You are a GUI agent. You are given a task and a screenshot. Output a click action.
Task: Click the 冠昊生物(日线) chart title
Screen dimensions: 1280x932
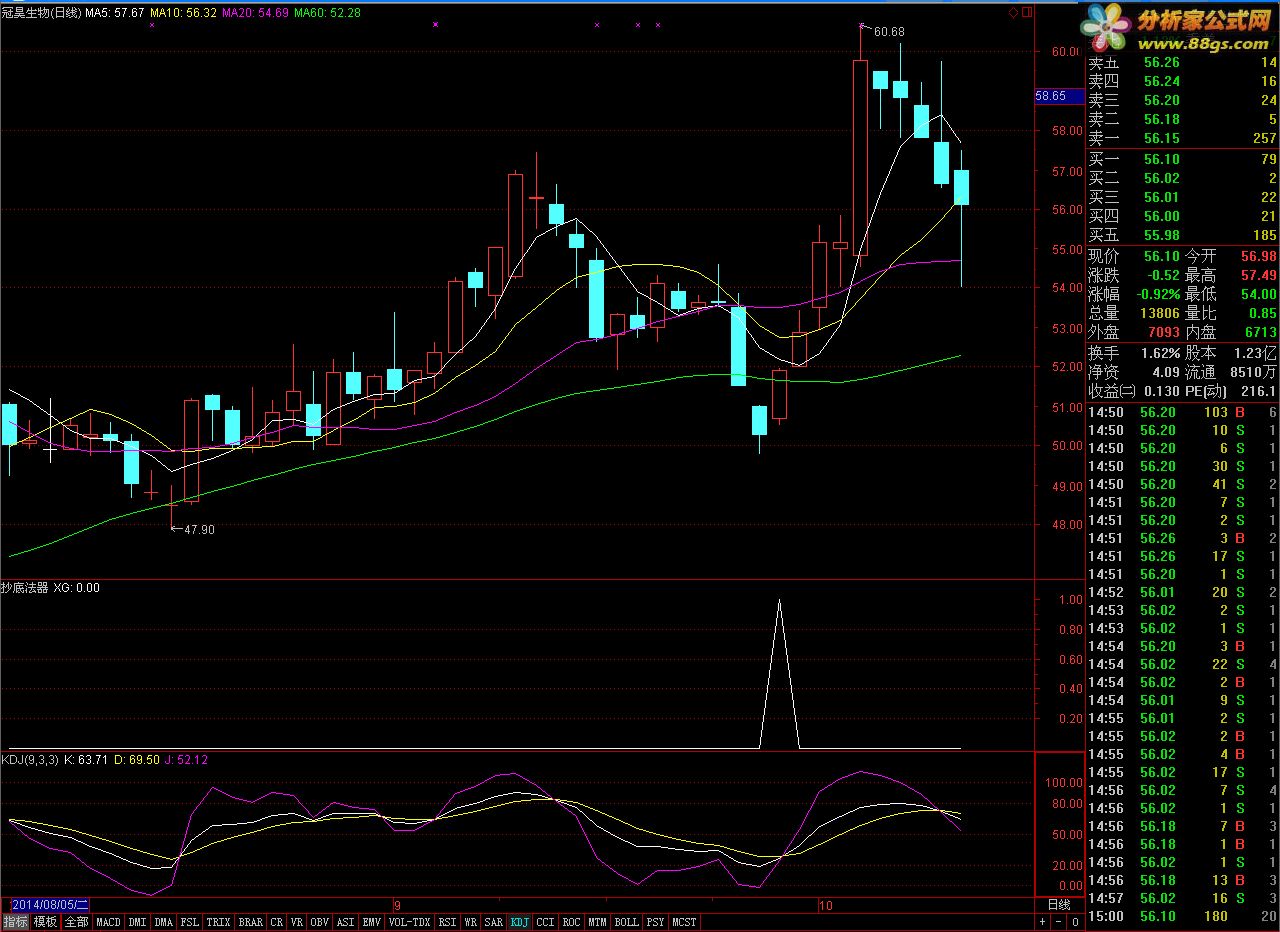click(40, 13)
